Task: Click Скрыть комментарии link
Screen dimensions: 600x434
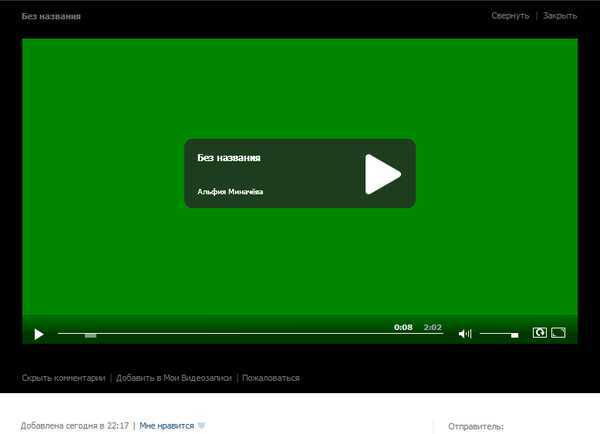Action: click(x=63, y=378)
